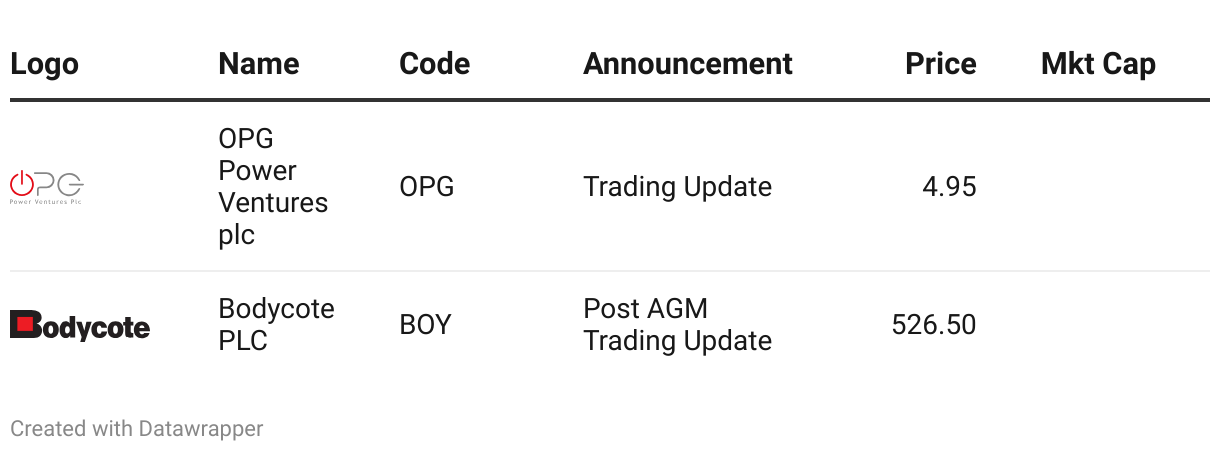Open the OPG Trading Update announcement

677,187
